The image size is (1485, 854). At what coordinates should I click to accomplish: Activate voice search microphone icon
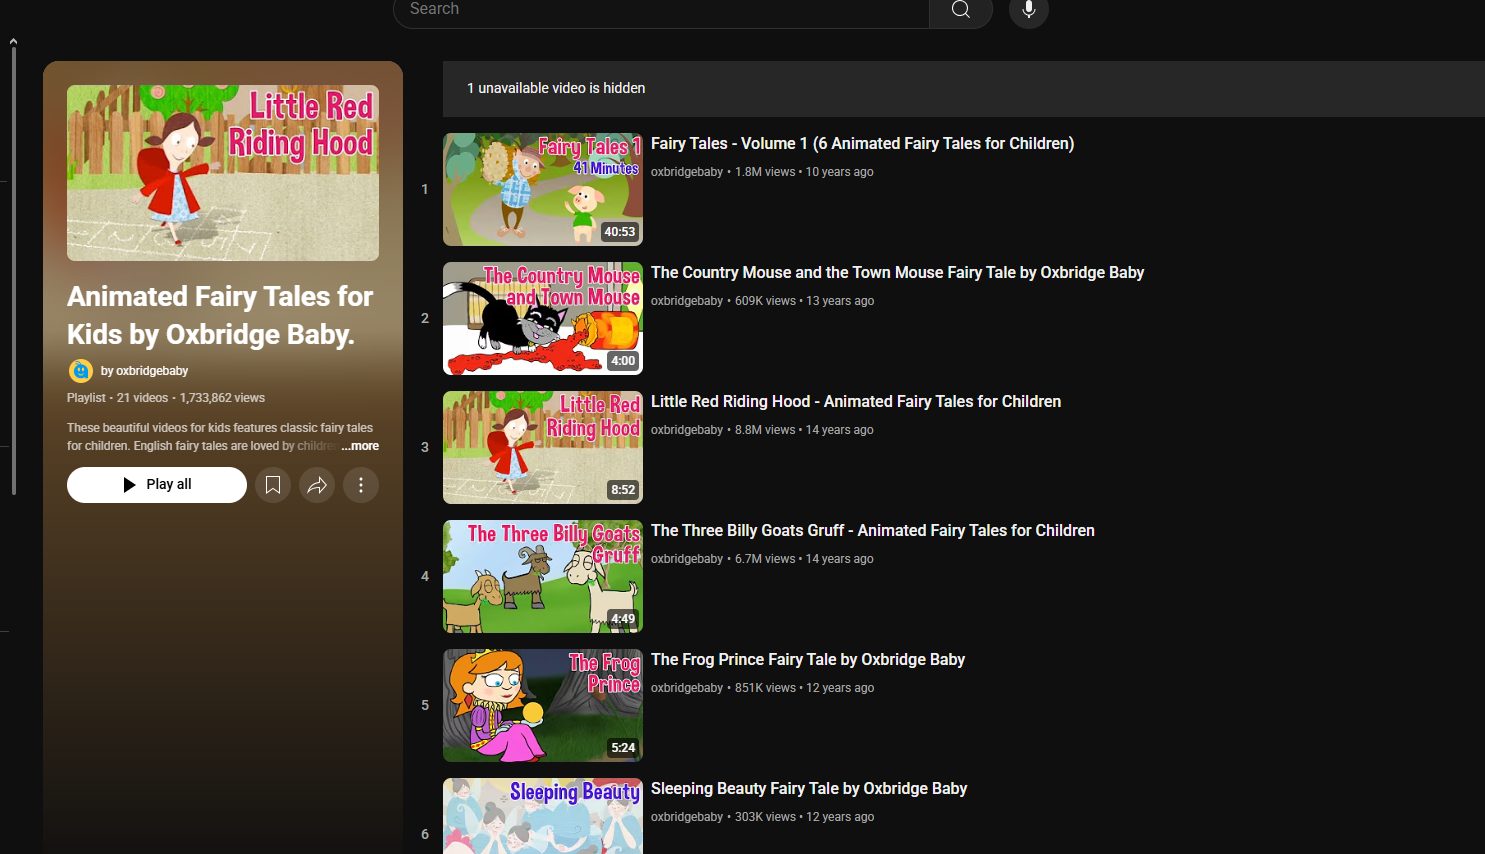[1028, 10]
